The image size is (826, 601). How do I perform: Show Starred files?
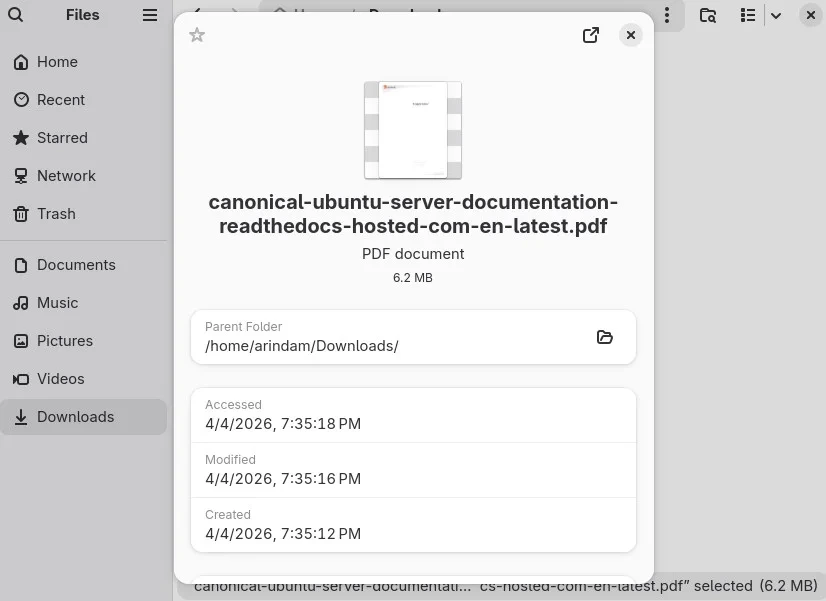click(62, 138)
